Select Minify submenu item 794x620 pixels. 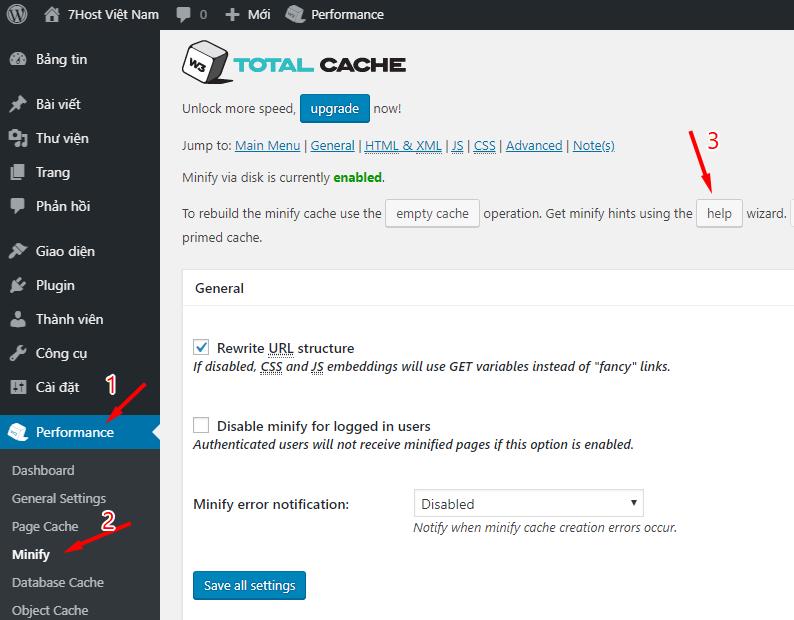coord(30,555)
